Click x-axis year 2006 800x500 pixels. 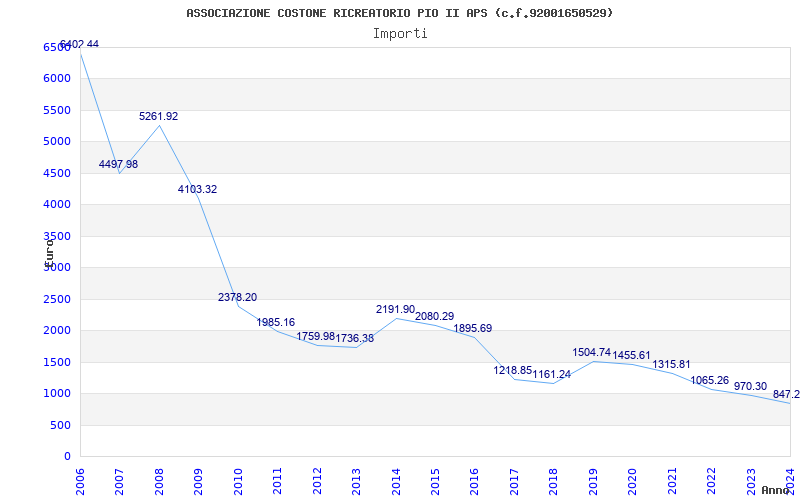coord(80,481)
